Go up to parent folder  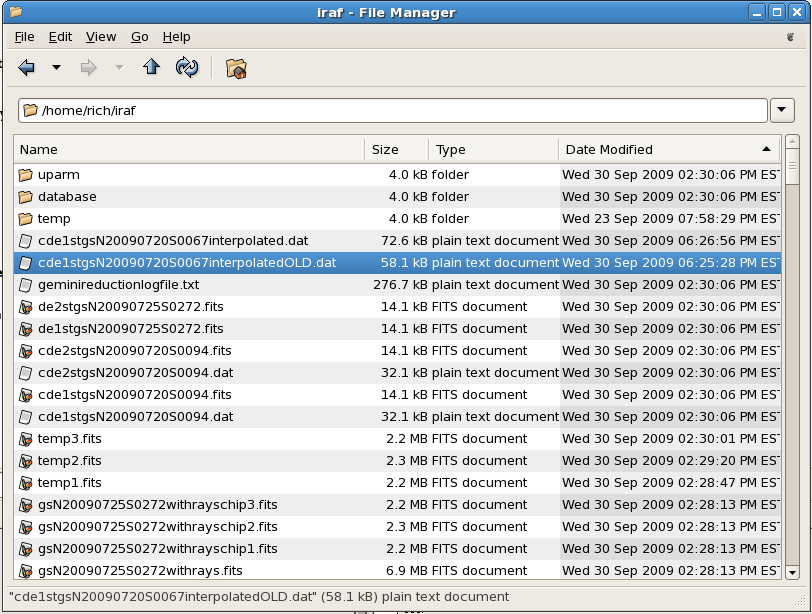[151, 68]
